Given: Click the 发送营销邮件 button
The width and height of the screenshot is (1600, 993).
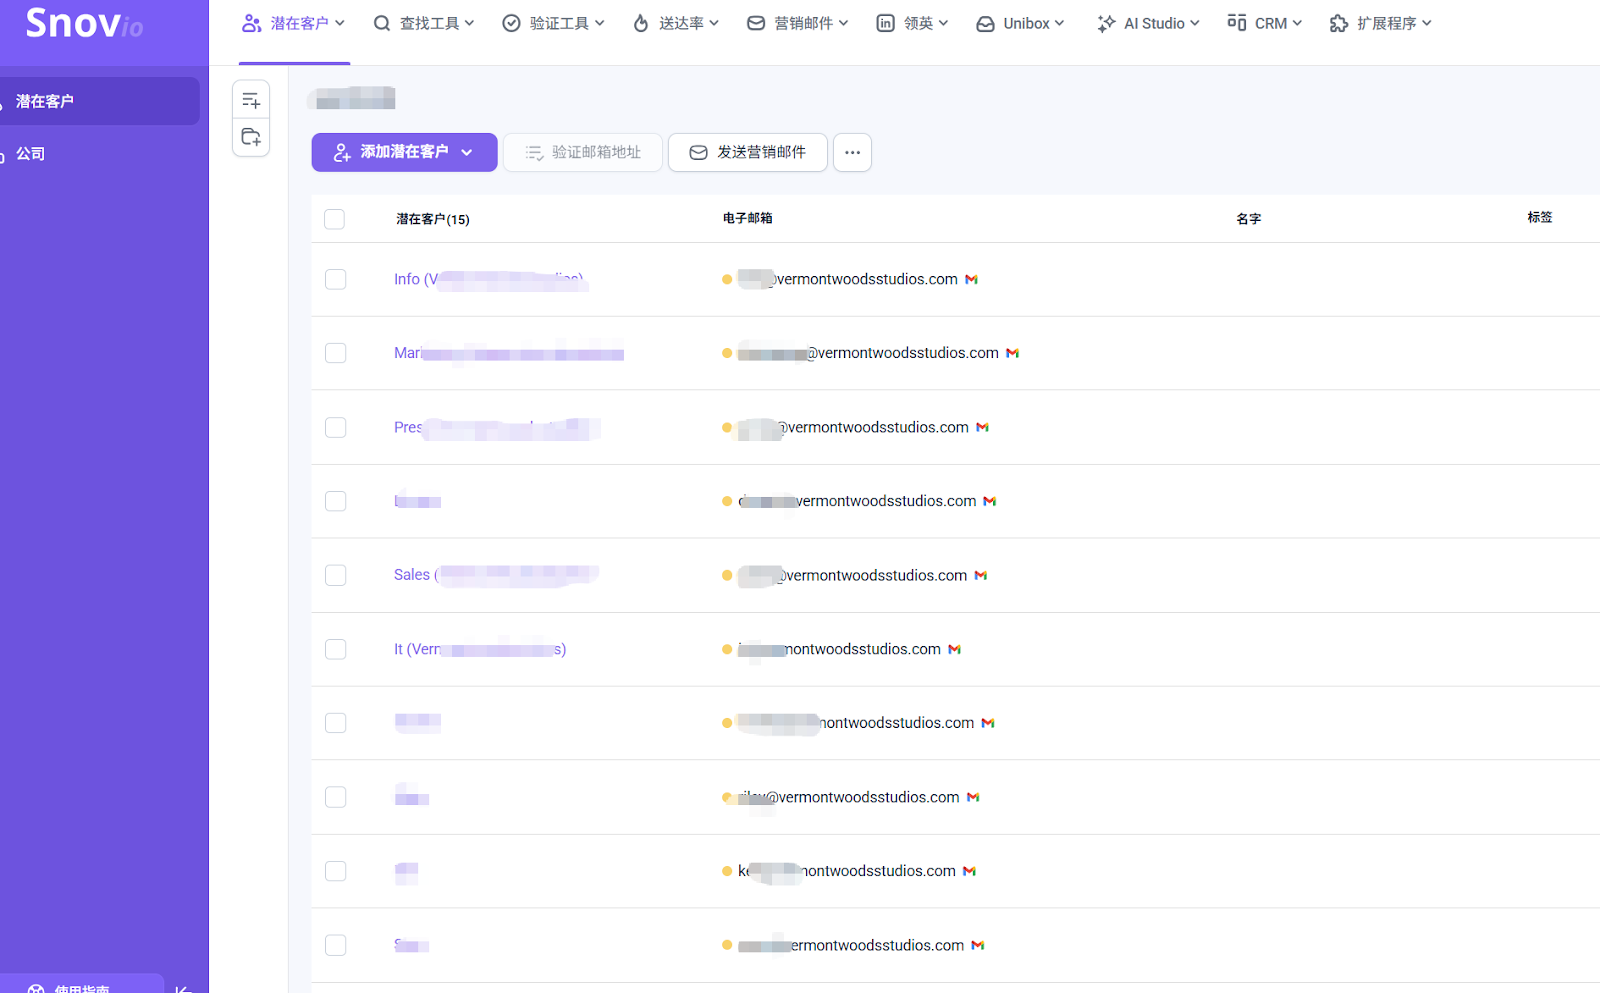Looking at the screenshot, I should click(x=747, y=152).
